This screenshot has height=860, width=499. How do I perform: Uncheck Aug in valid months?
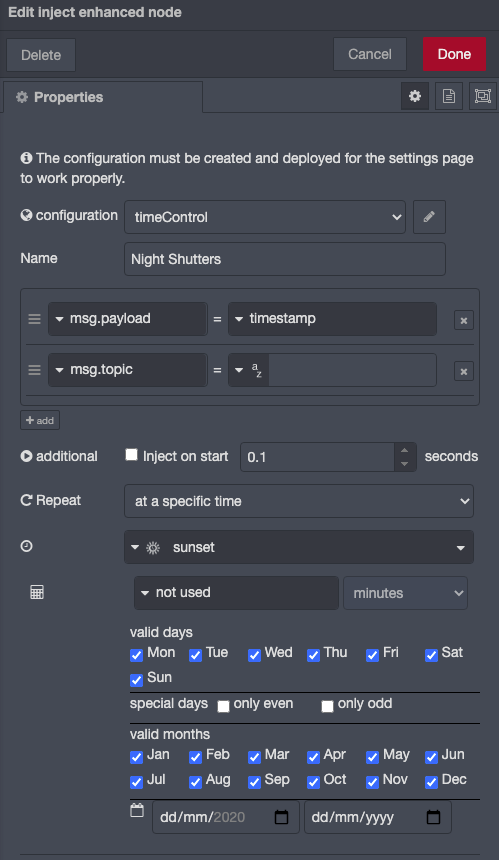click(x=195, y=782)
